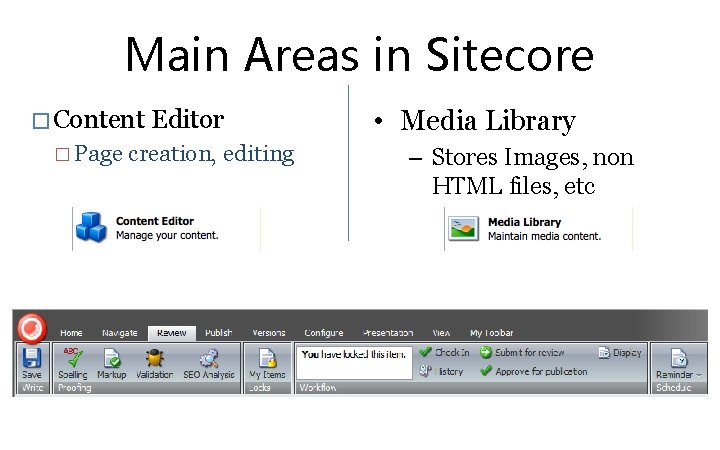
Task: Click 'Maintain media content.' text
Action: tap(544, 236)
